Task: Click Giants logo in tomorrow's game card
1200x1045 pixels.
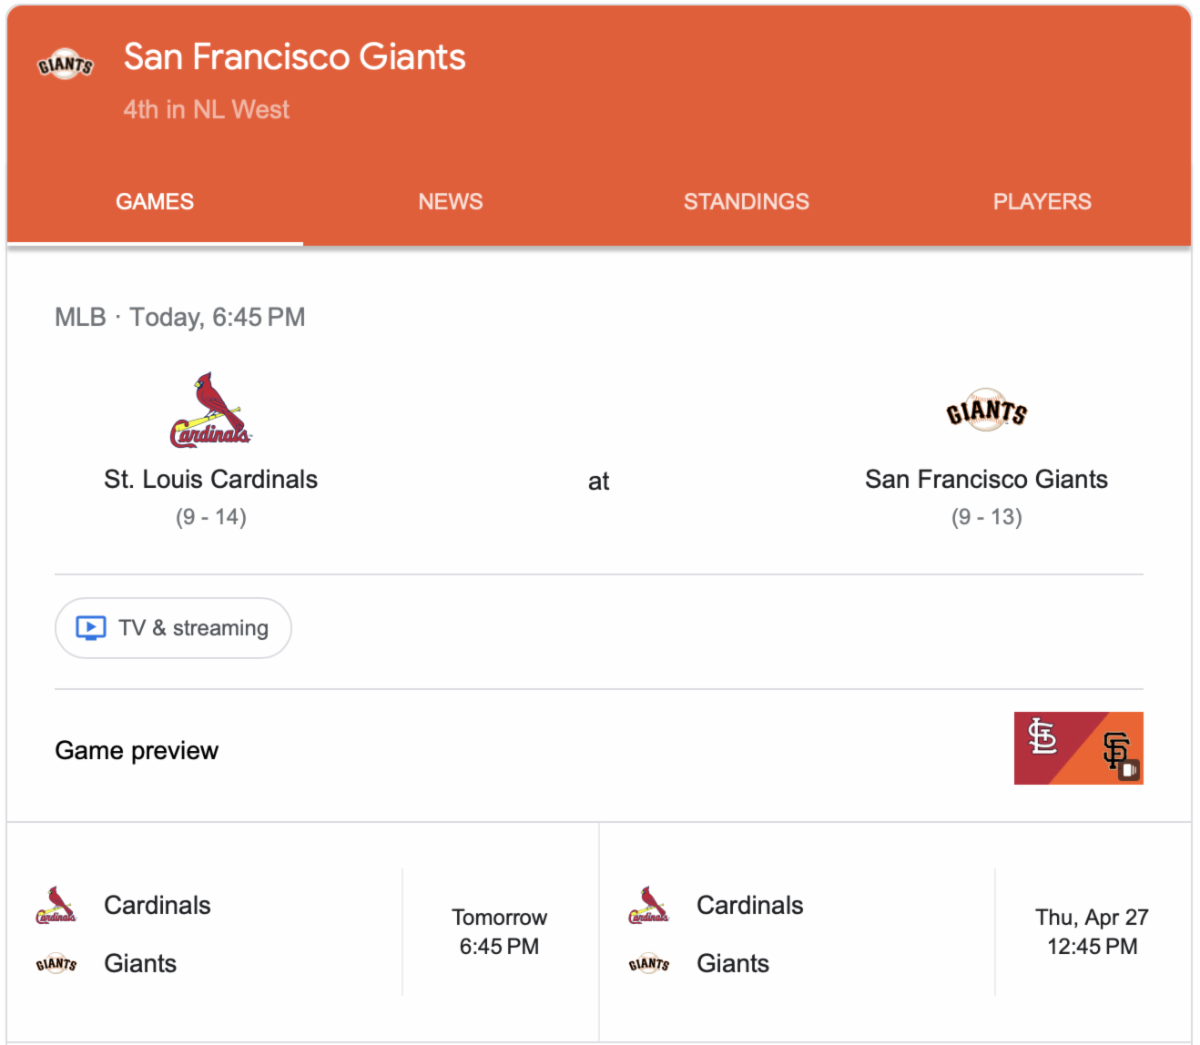Action: 56,964
